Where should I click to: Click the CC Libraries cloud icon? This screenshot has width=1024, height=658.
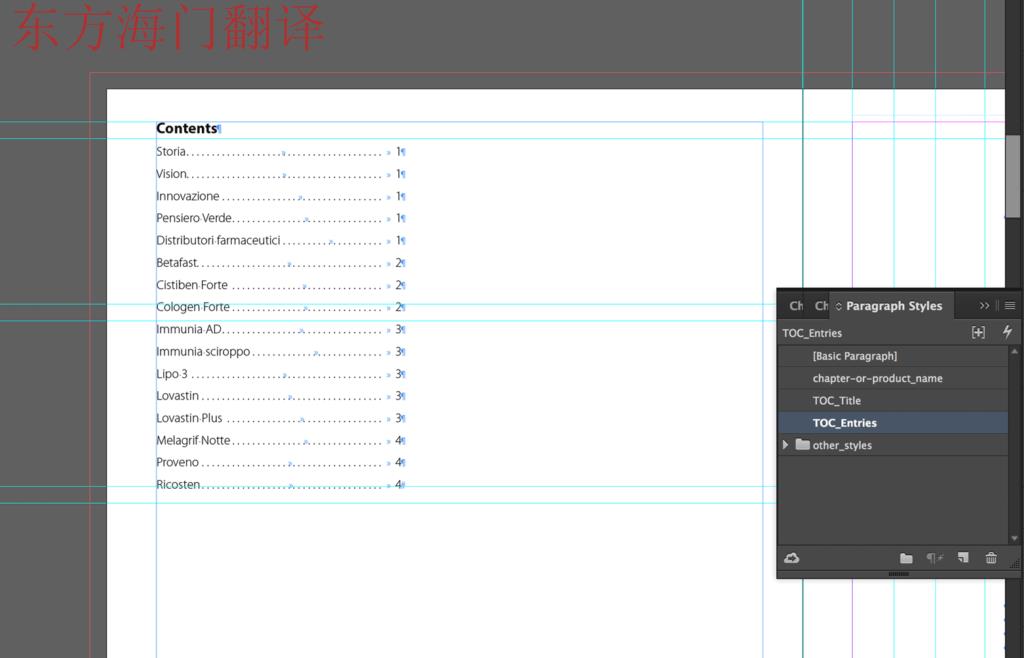792,558
